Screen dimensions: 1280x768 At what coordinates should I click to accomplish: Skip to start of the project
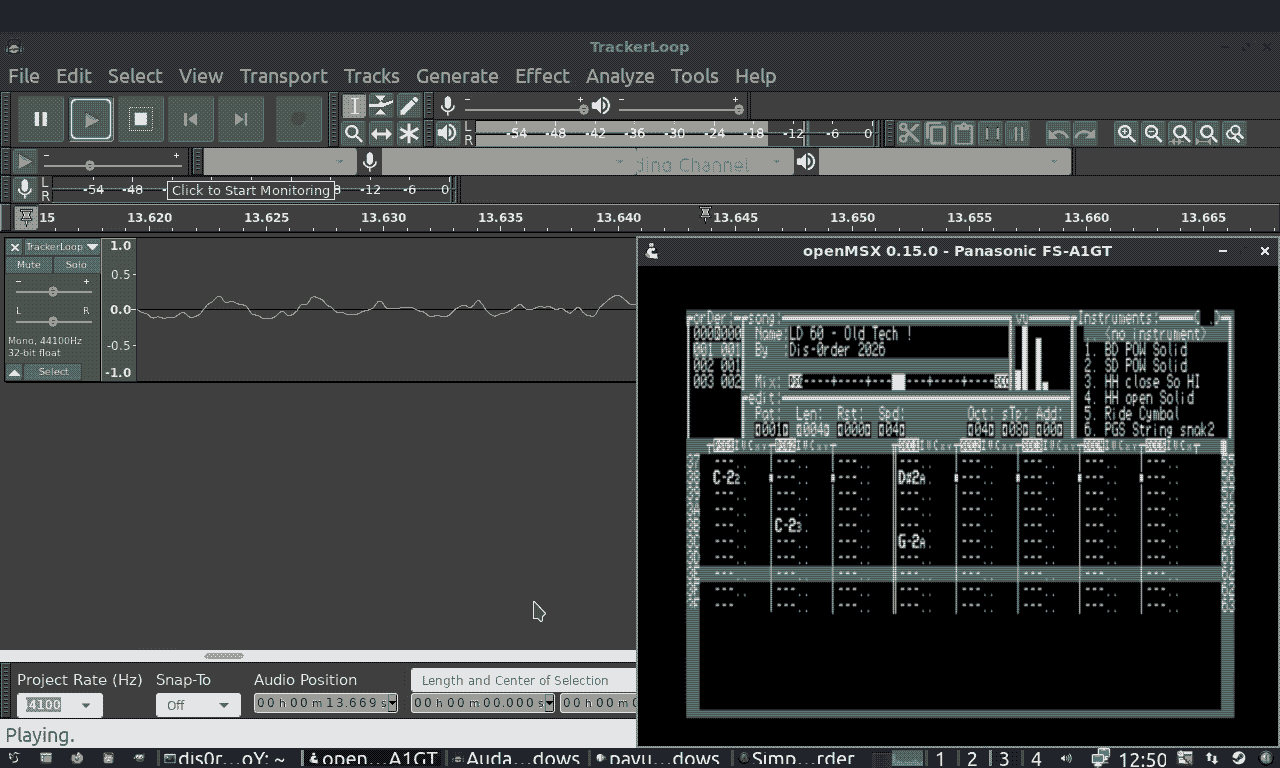pyautogui.click(x=191, y=119)
